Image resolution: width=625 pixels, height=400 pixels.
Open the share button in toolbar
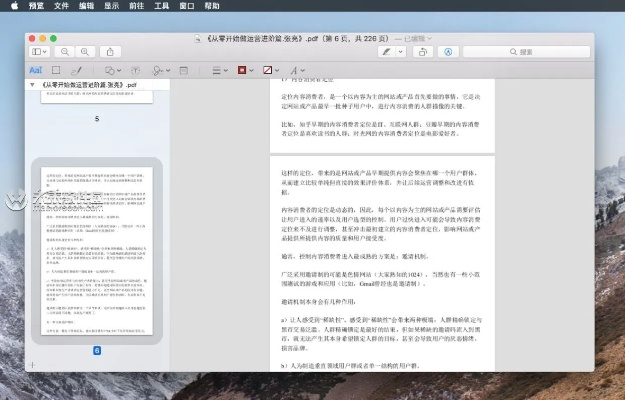tap(110, 51)
